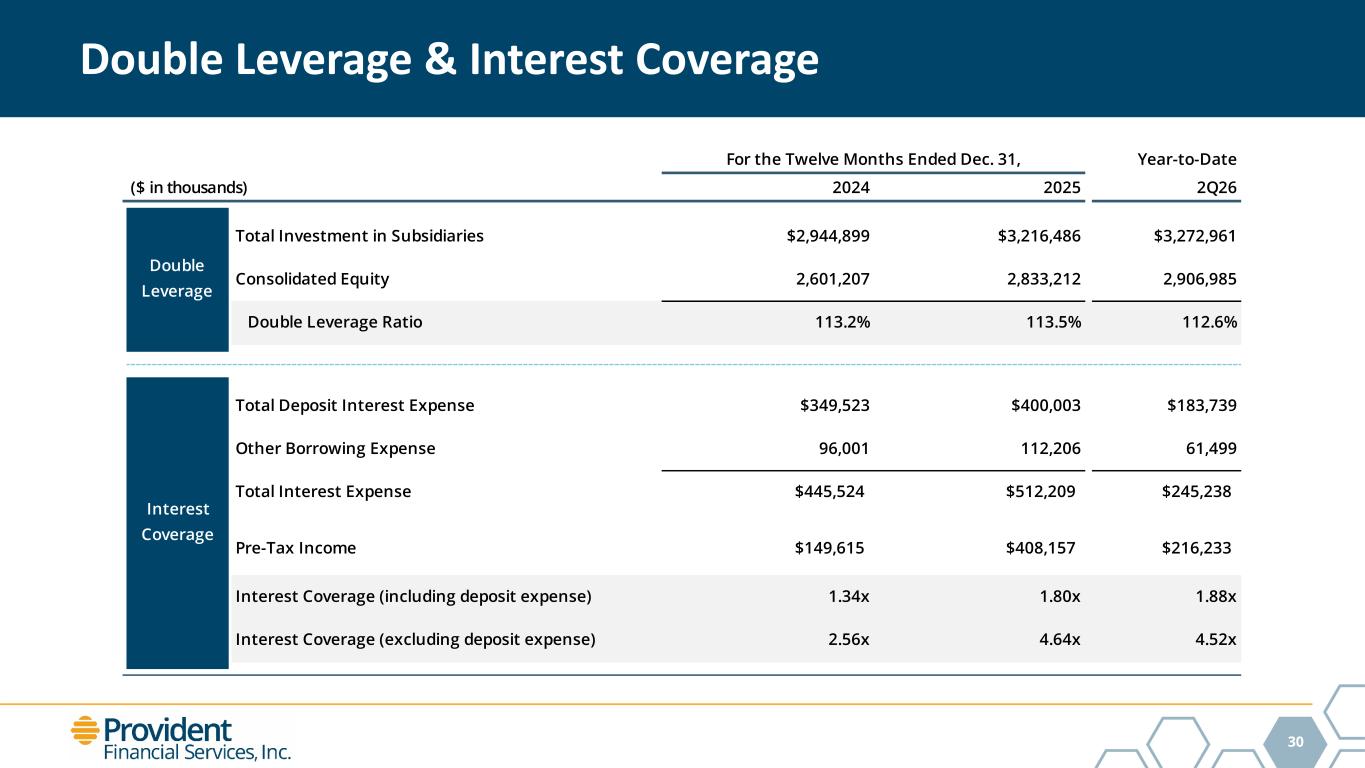The height and width of the screenshot is (768, 1365).
Task: Click the page number 30 hexagon
Action: pos(1296,742)
